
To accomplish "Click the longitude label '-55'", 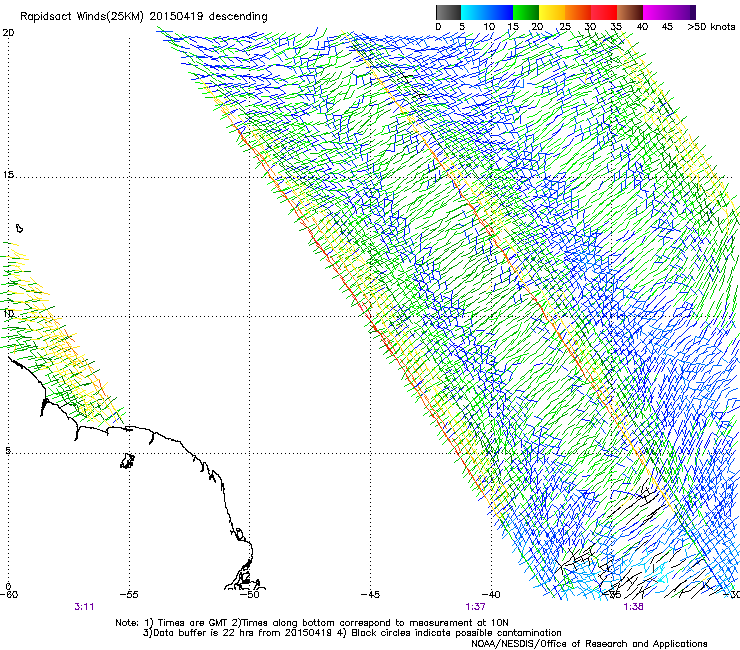I will click(x=129, y=594).
